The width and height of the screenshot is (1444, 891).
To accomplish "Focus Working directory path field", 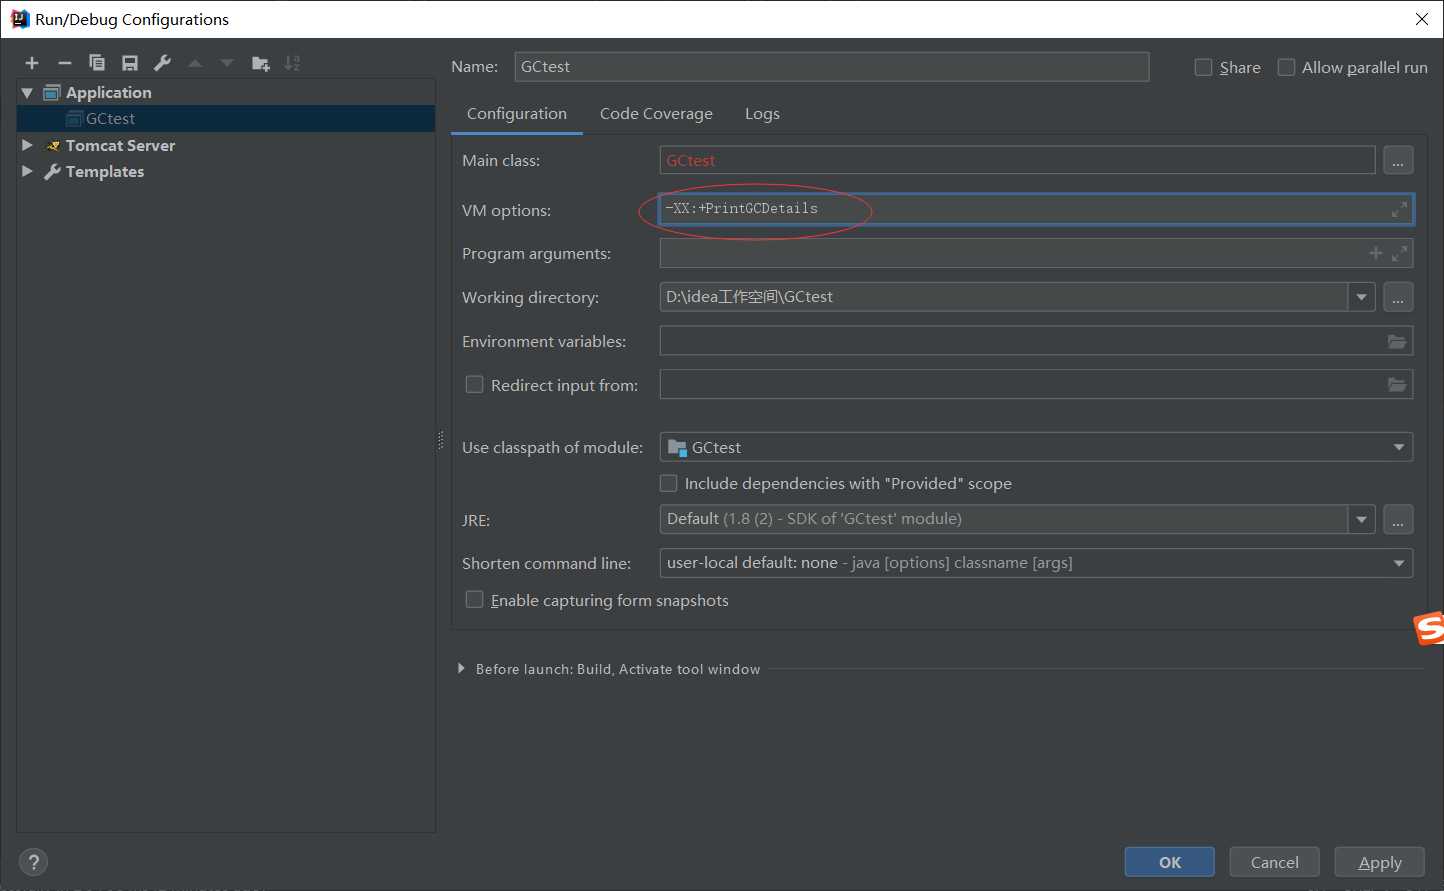I will pyautogui.click(x=1004, y=297).
